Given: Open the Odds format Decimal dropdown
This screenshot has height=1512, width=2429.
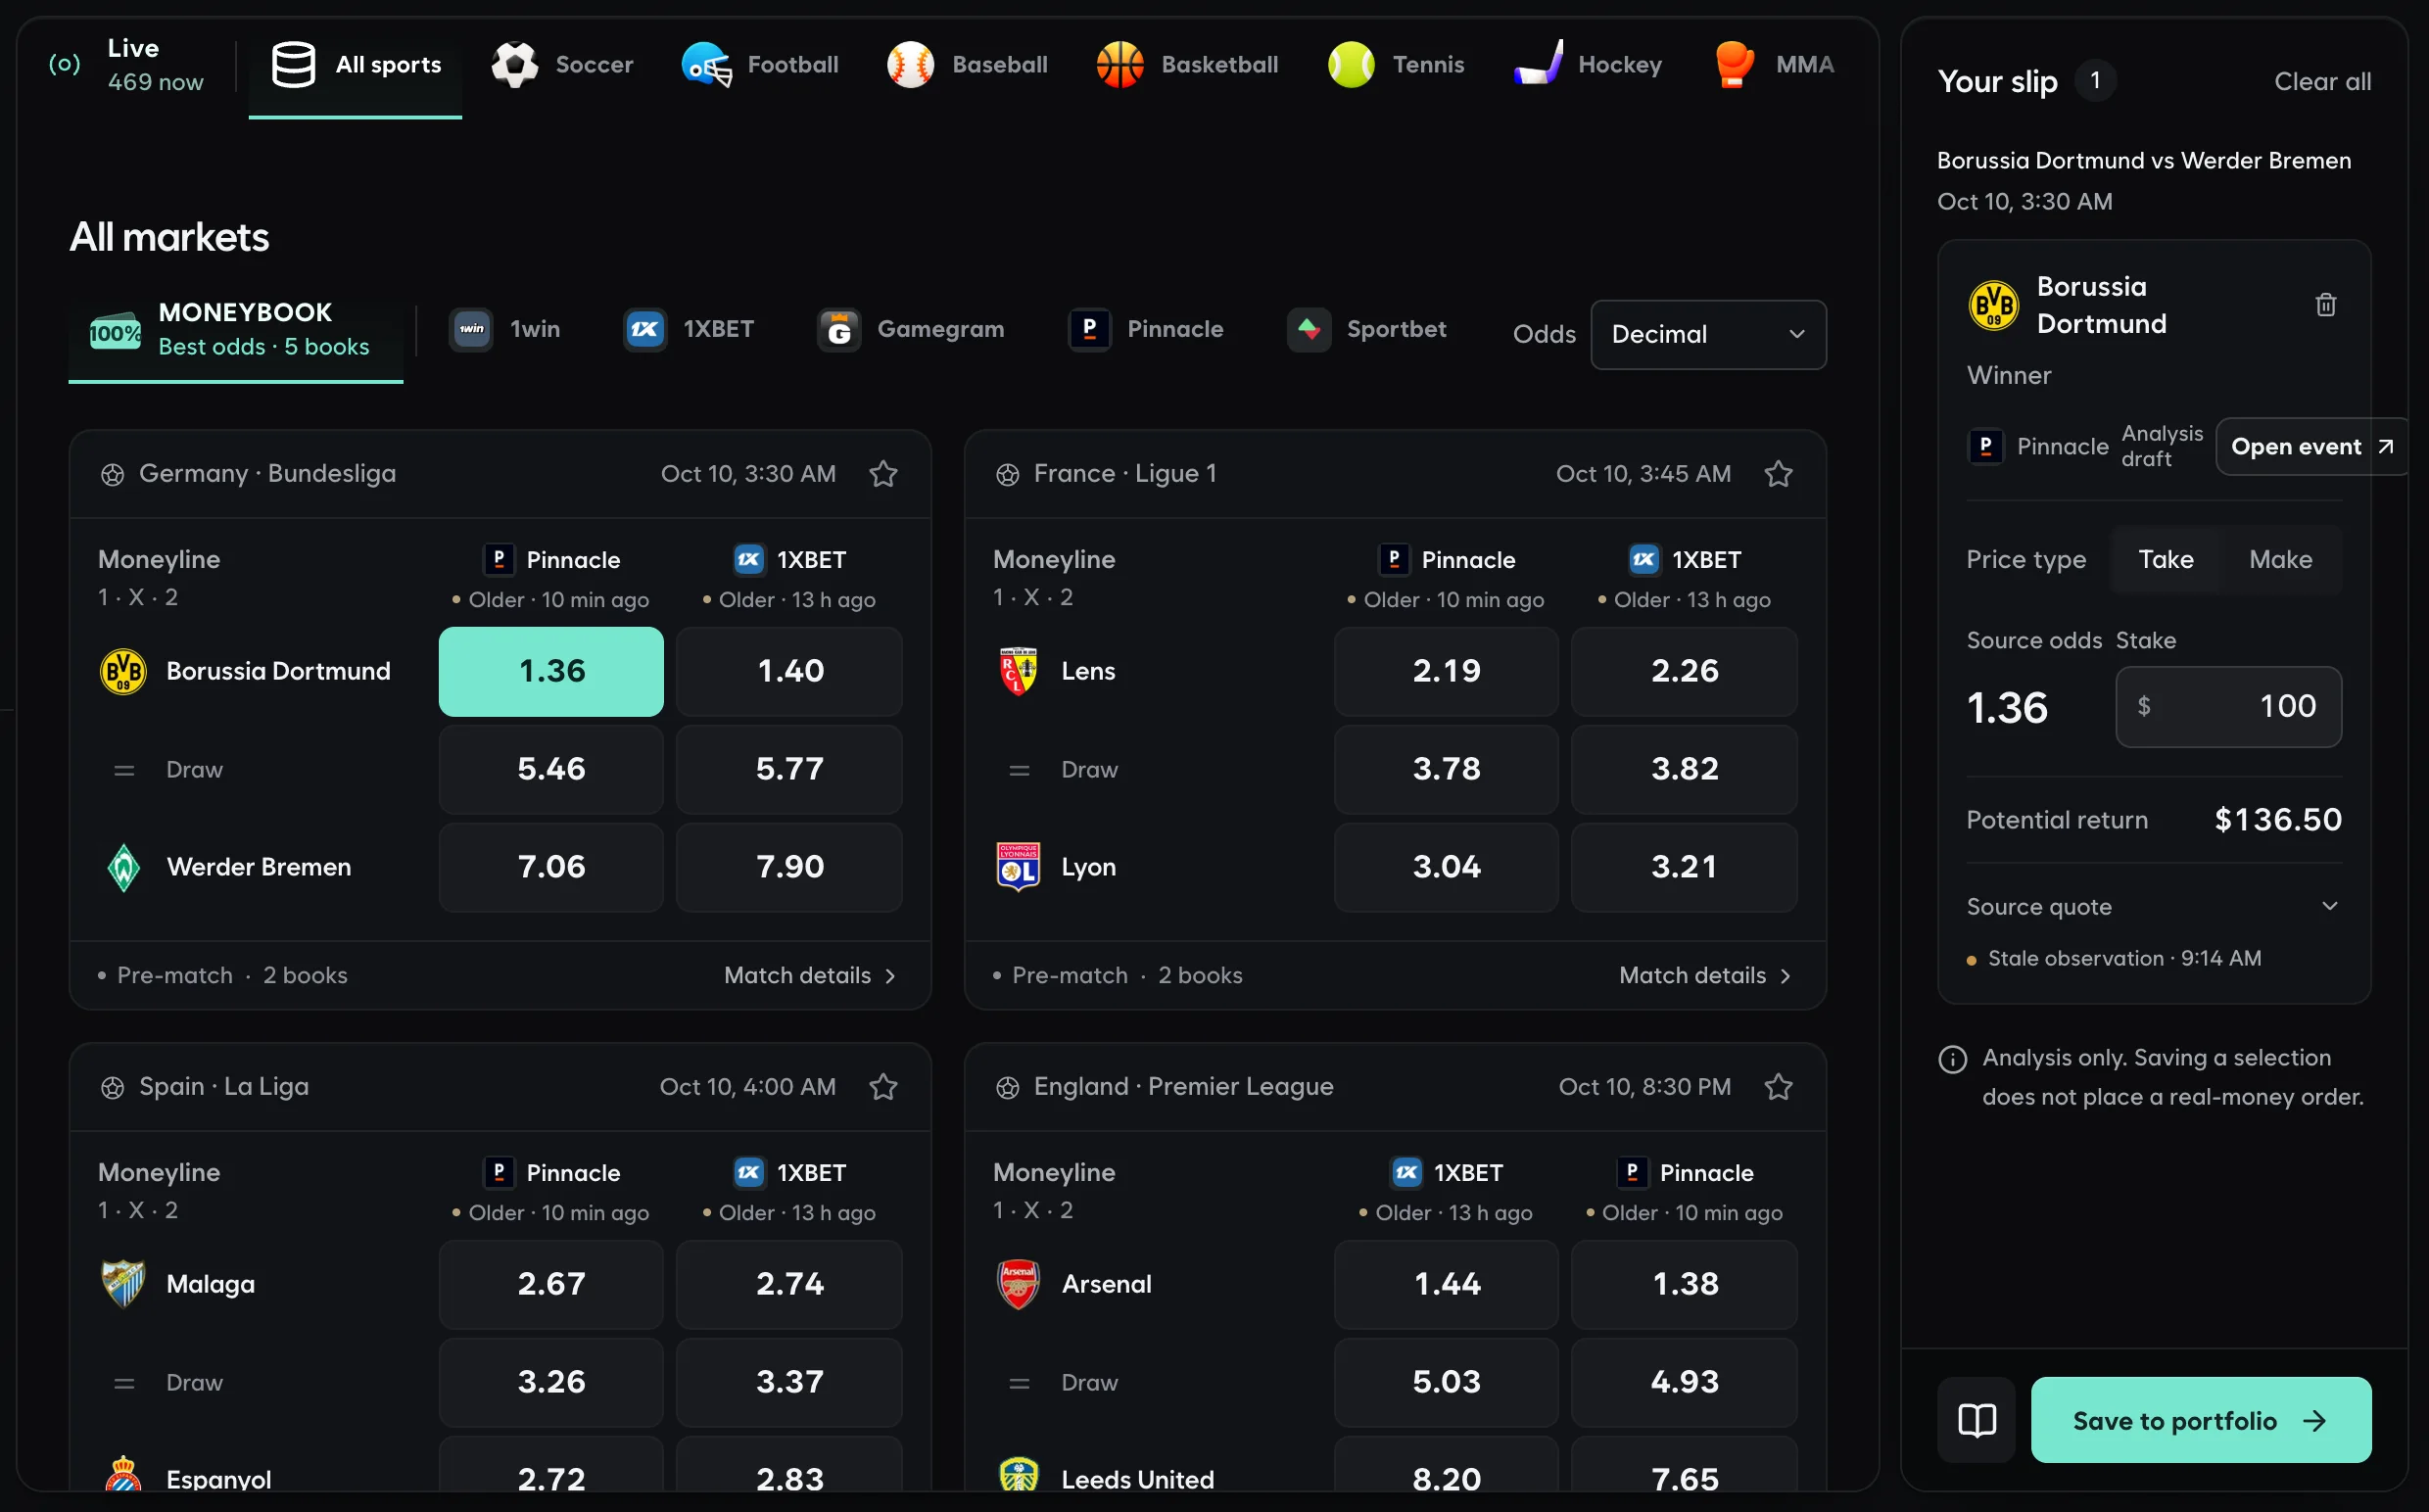Looking at the screenshot, I should point(1708,334).
